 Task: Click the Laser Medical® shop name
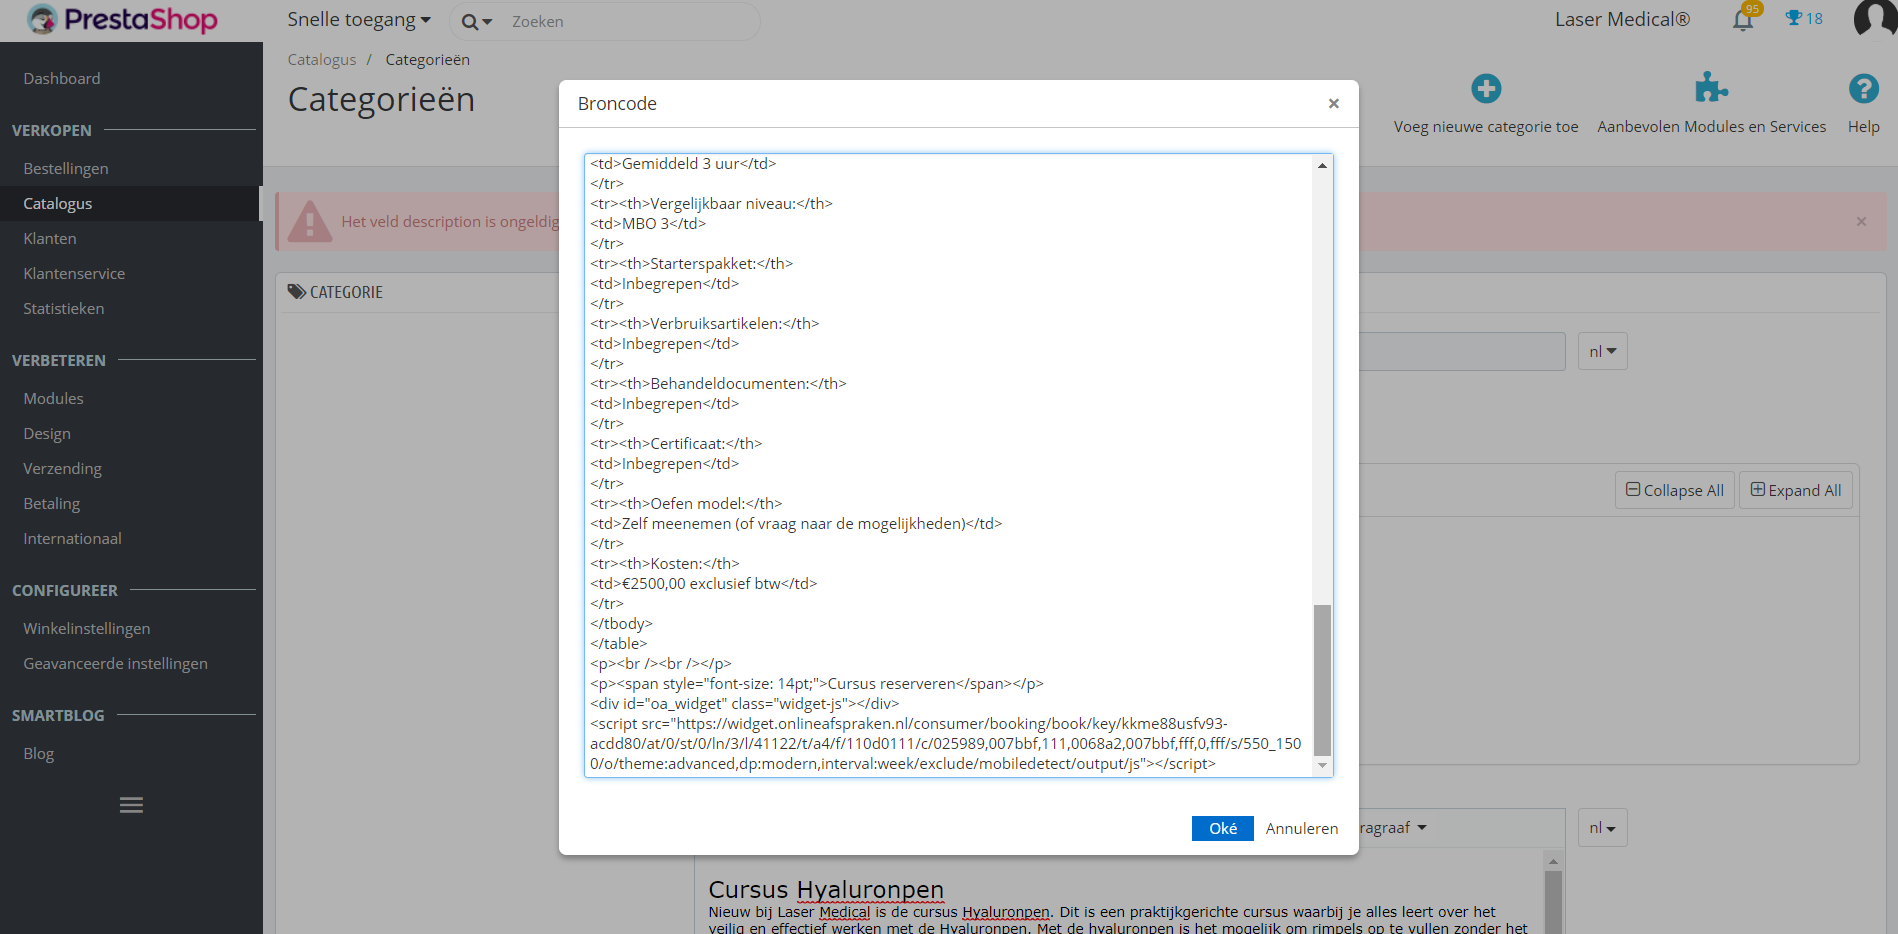(1622, 19)
